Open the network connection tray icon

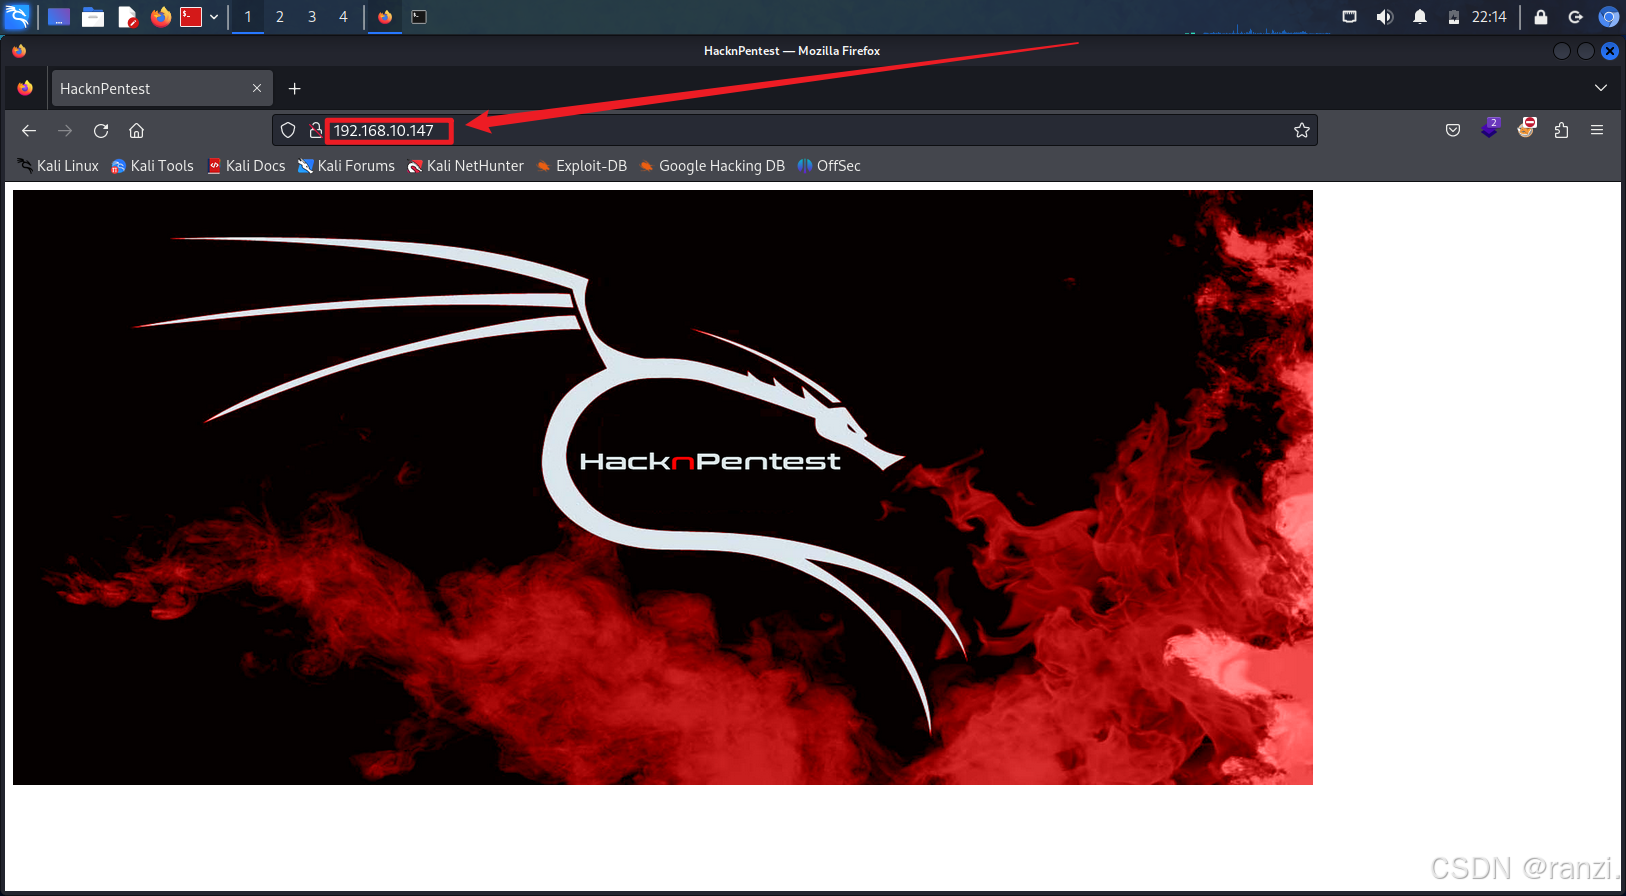coord(1349,17)
